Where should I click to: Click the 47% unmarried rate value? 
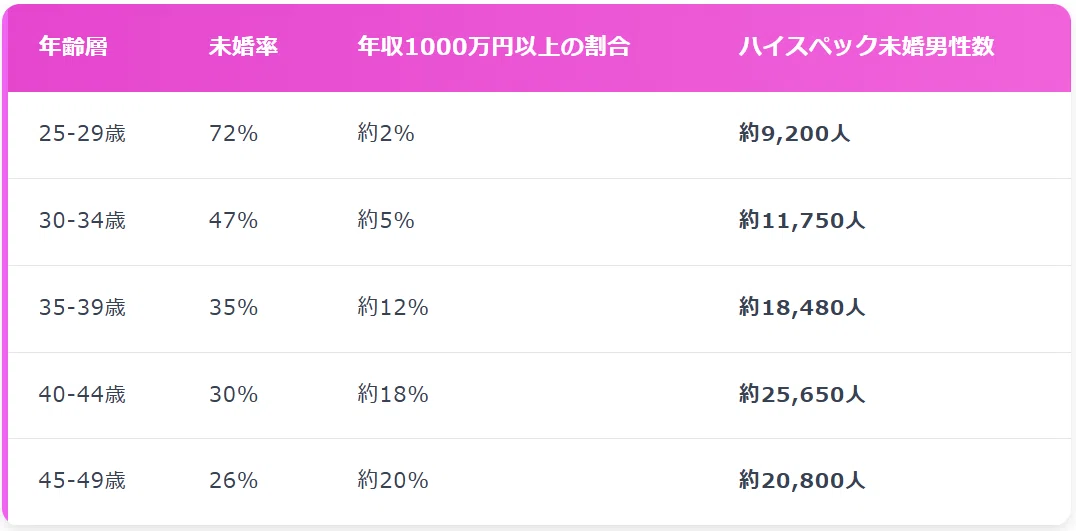(233, 221)
